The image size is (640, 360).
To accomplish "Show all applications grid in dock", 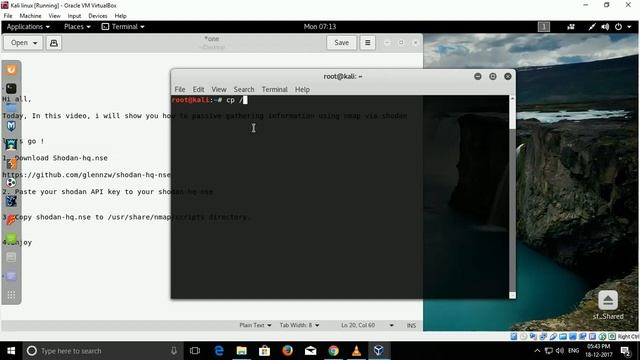I will coord(11,295).
